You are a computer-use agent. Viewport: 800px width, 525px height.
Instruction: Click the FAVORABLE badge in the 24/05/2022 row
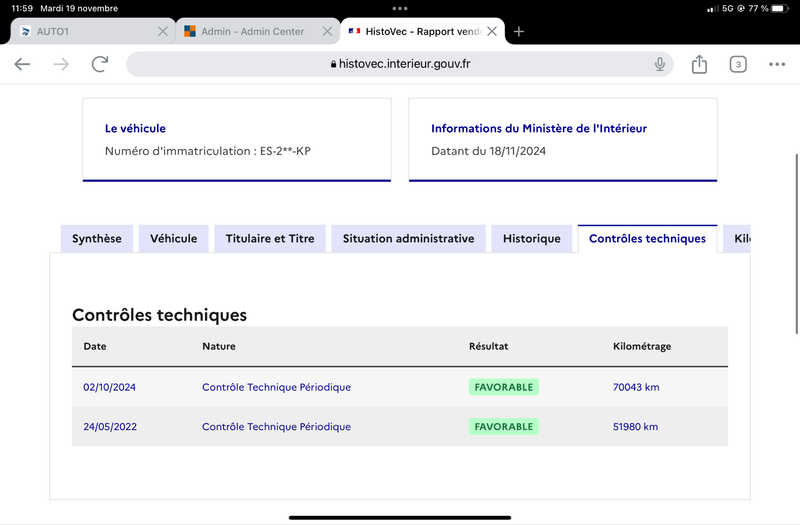(504, 427)
